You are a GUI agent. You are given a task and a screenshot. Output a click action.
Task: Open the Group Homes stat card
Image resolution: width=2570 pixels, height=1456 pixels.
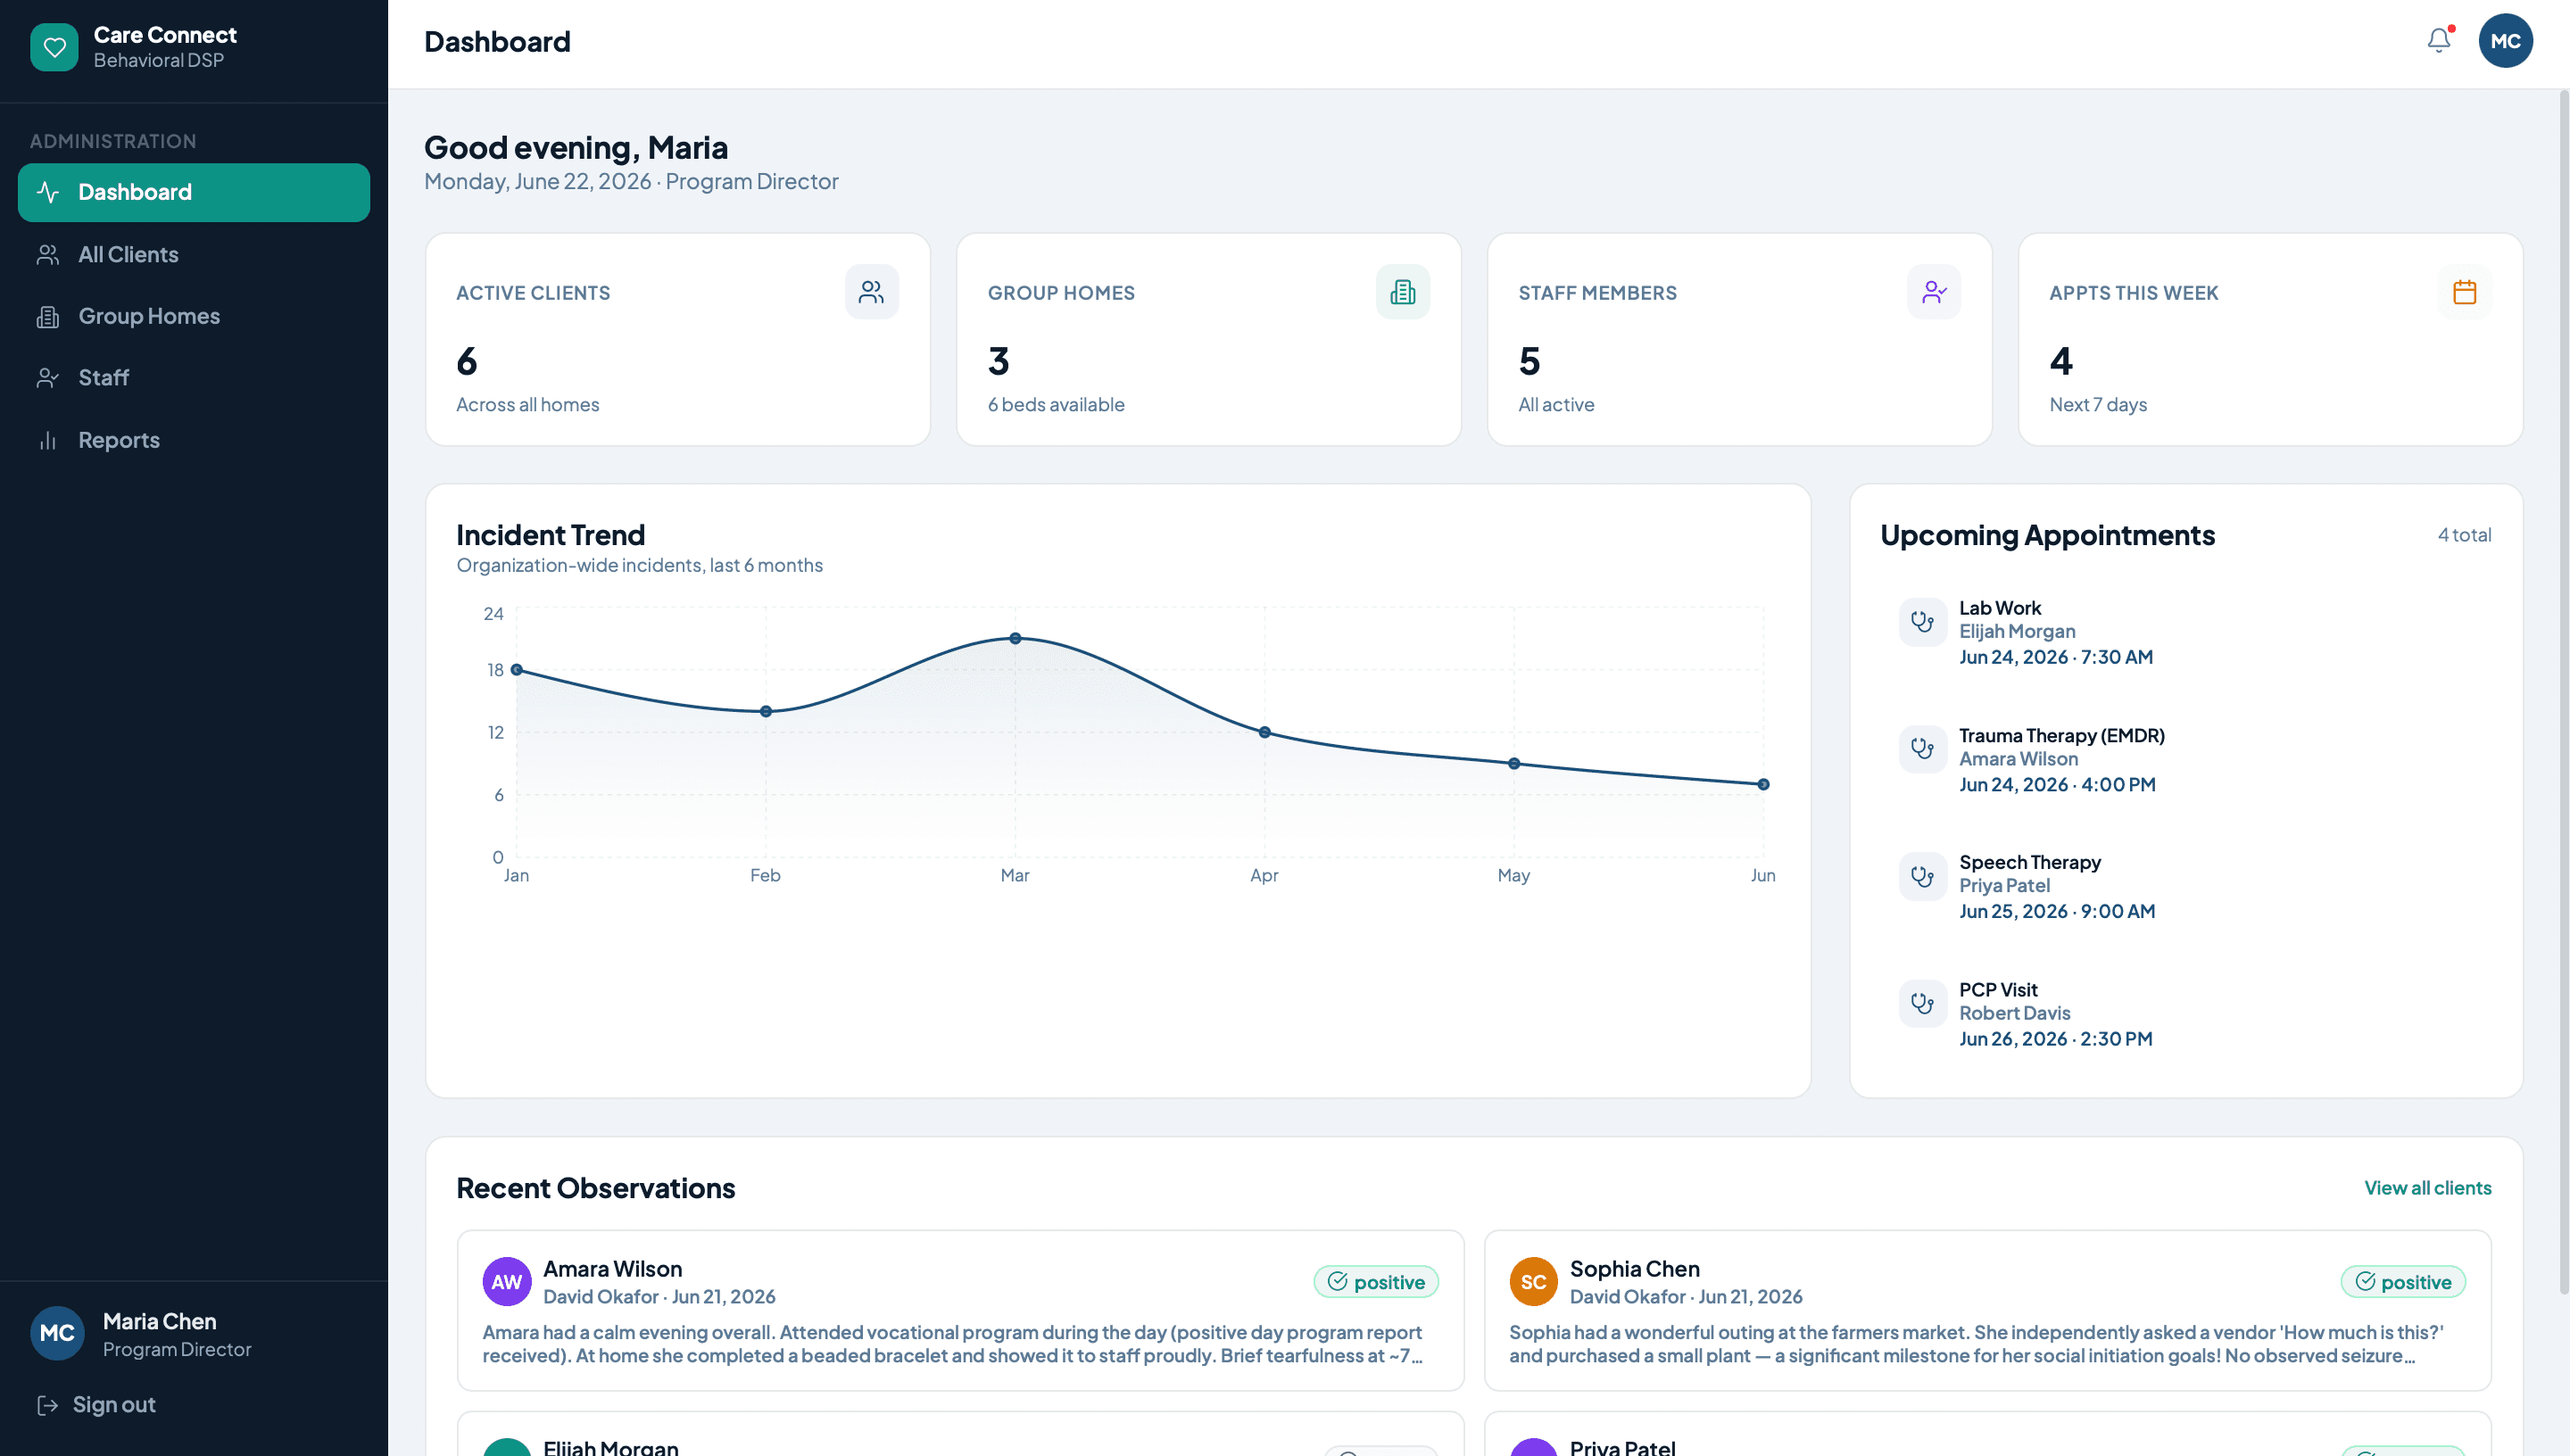click(1208, 340)
